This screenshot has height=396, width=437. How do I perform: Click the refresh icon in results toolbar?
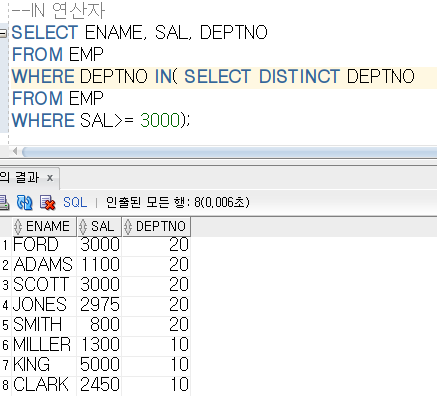click(25, 202)
